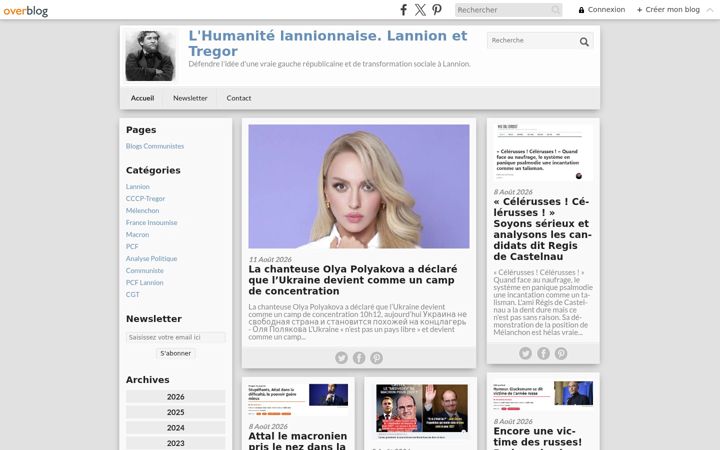Open the Macron category
The height and width of the screenshot is (450, 720).
(137, 234)
